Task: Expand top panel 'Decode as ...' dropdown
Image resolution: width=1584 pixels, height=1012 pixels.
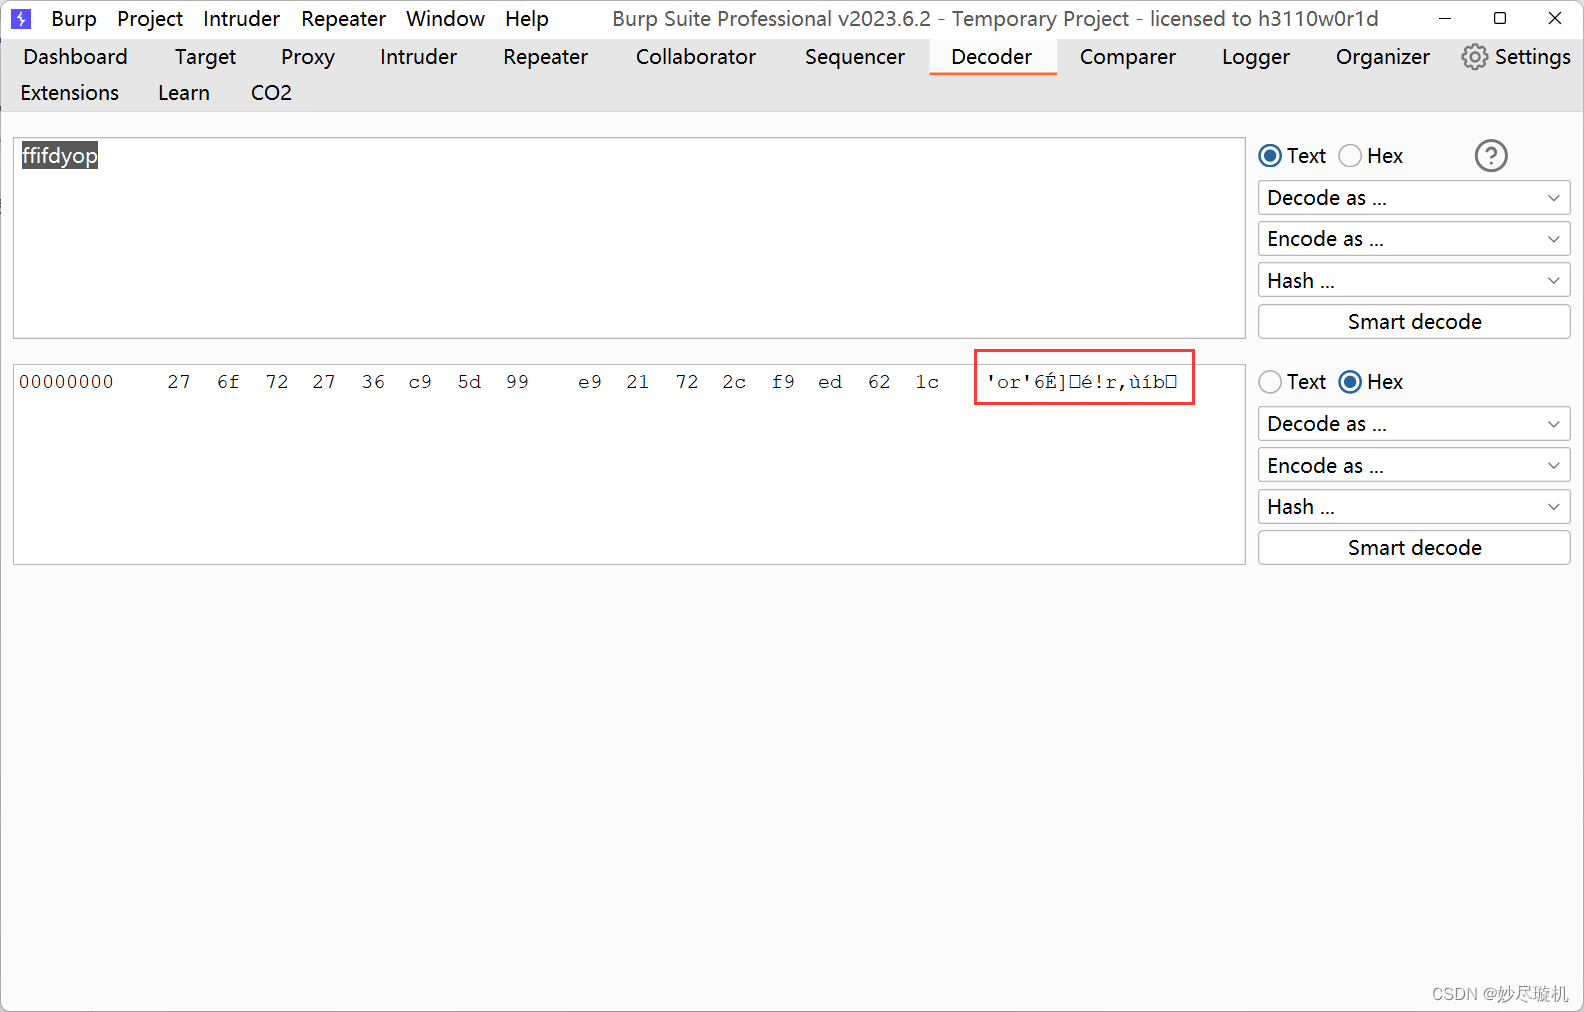Action: coord(1414,198)
